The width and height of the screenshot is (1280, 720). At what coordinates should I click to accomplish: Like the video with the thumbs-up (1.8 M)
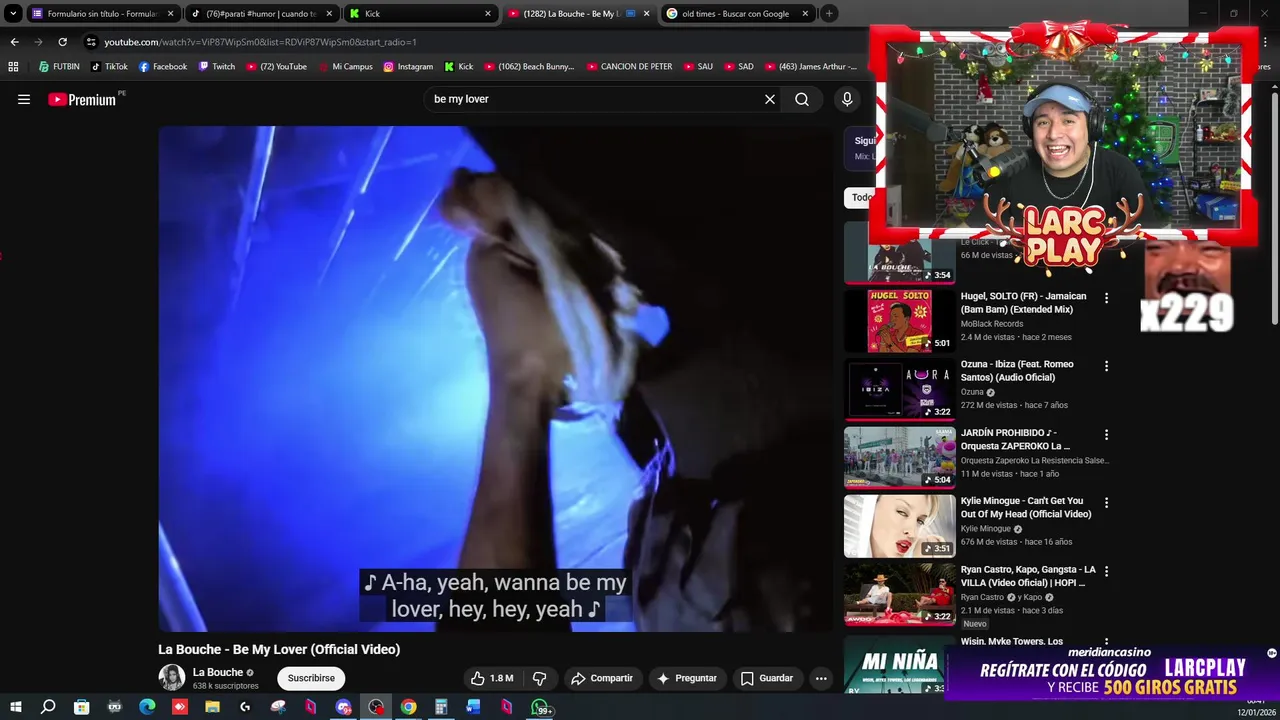click(x=492, y=678)
